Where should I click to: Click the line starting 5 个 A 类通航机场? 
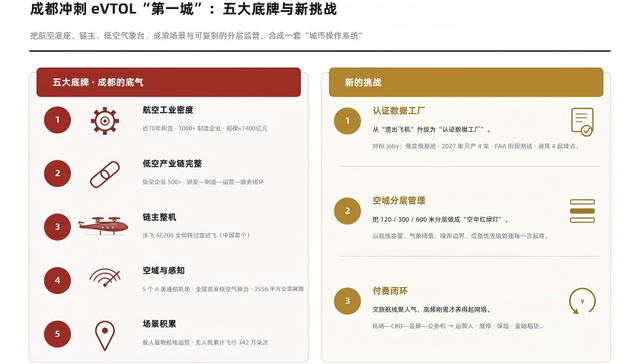click(223, 289)
